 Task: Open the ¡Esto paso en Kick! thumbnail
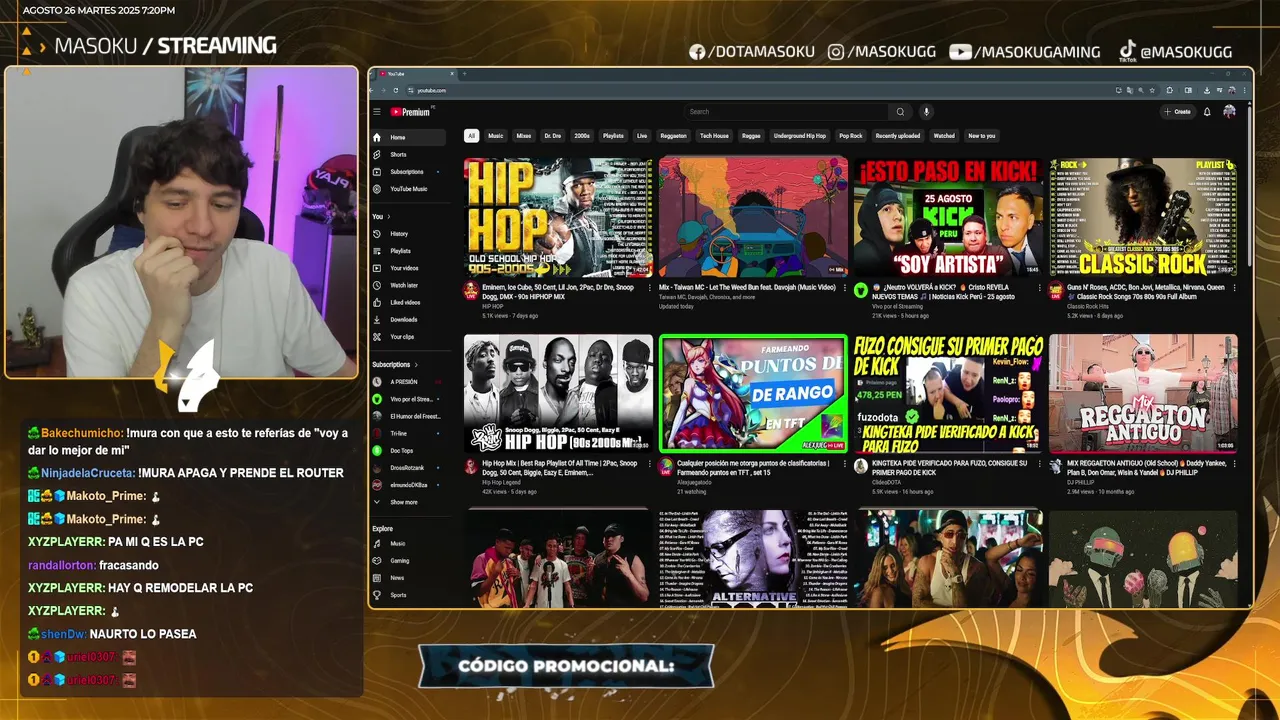[948, 217]
